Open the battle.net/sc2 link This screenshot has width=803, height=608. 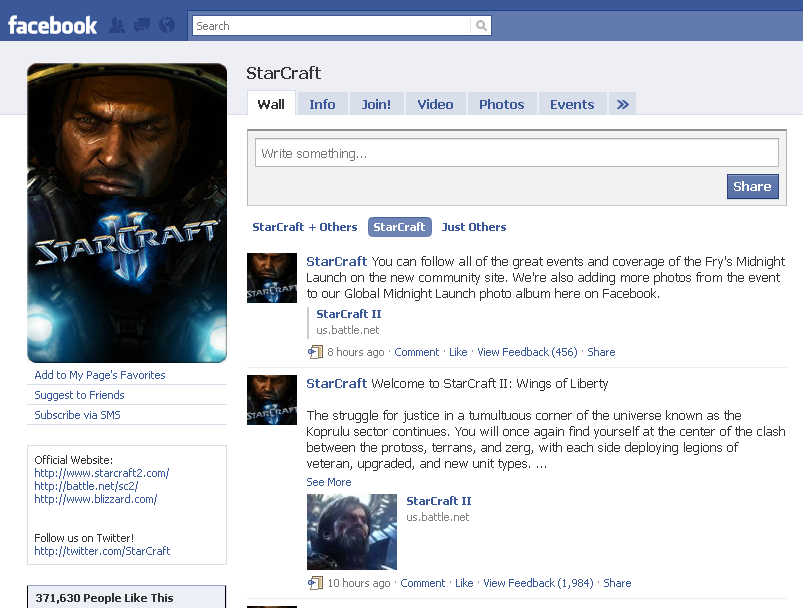(86, 486)
